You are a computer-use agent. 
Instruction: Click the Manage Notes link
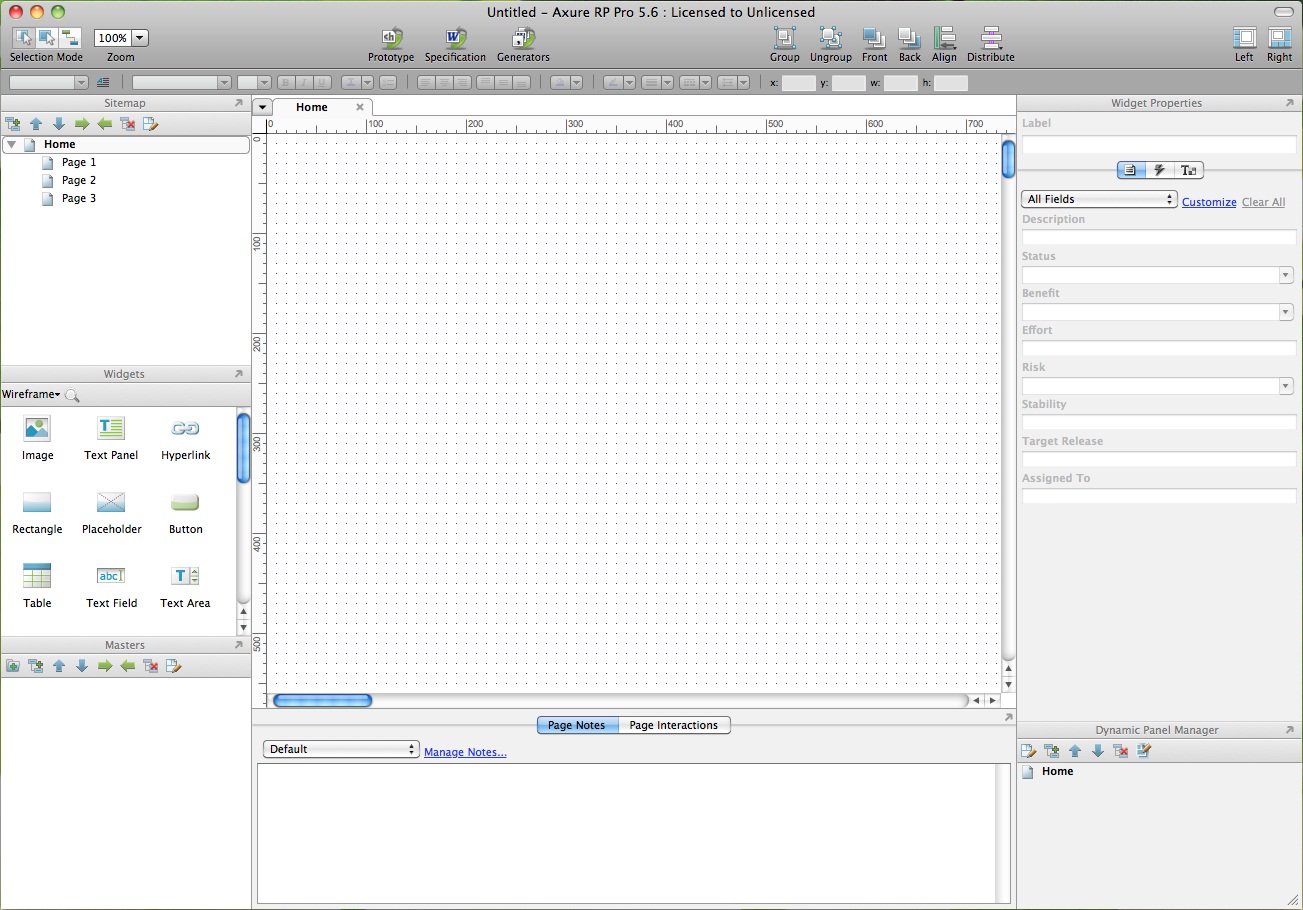tap(464, 751)
